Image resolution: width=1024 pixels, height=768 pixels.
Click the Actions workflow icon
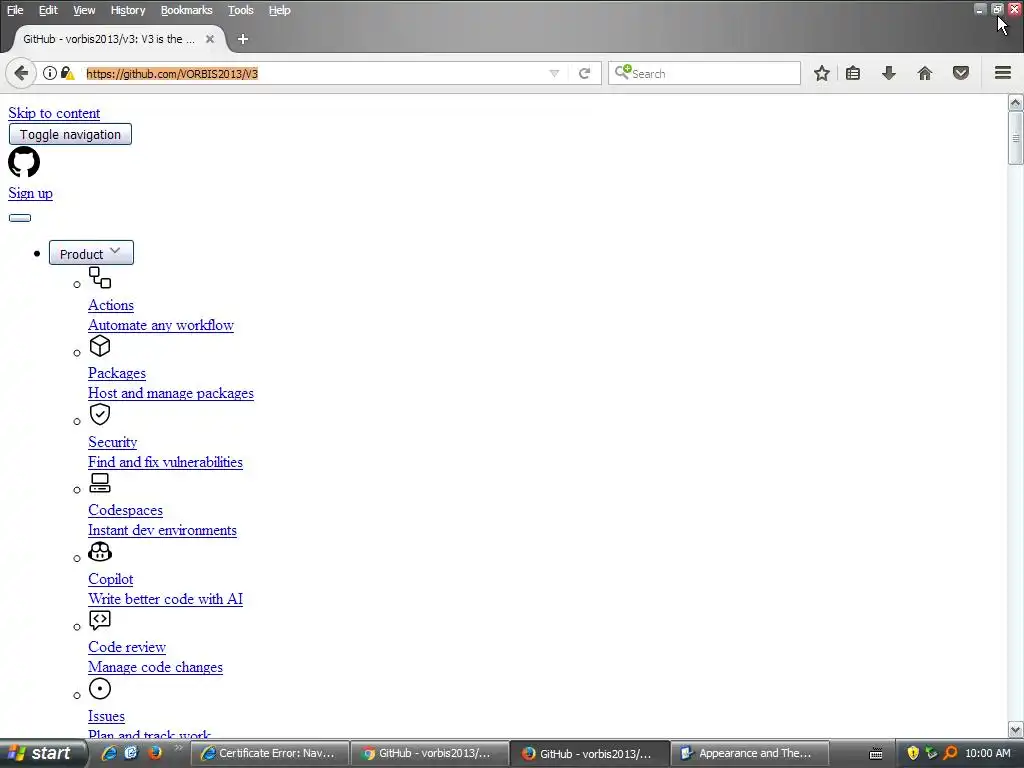pos(100,278)
